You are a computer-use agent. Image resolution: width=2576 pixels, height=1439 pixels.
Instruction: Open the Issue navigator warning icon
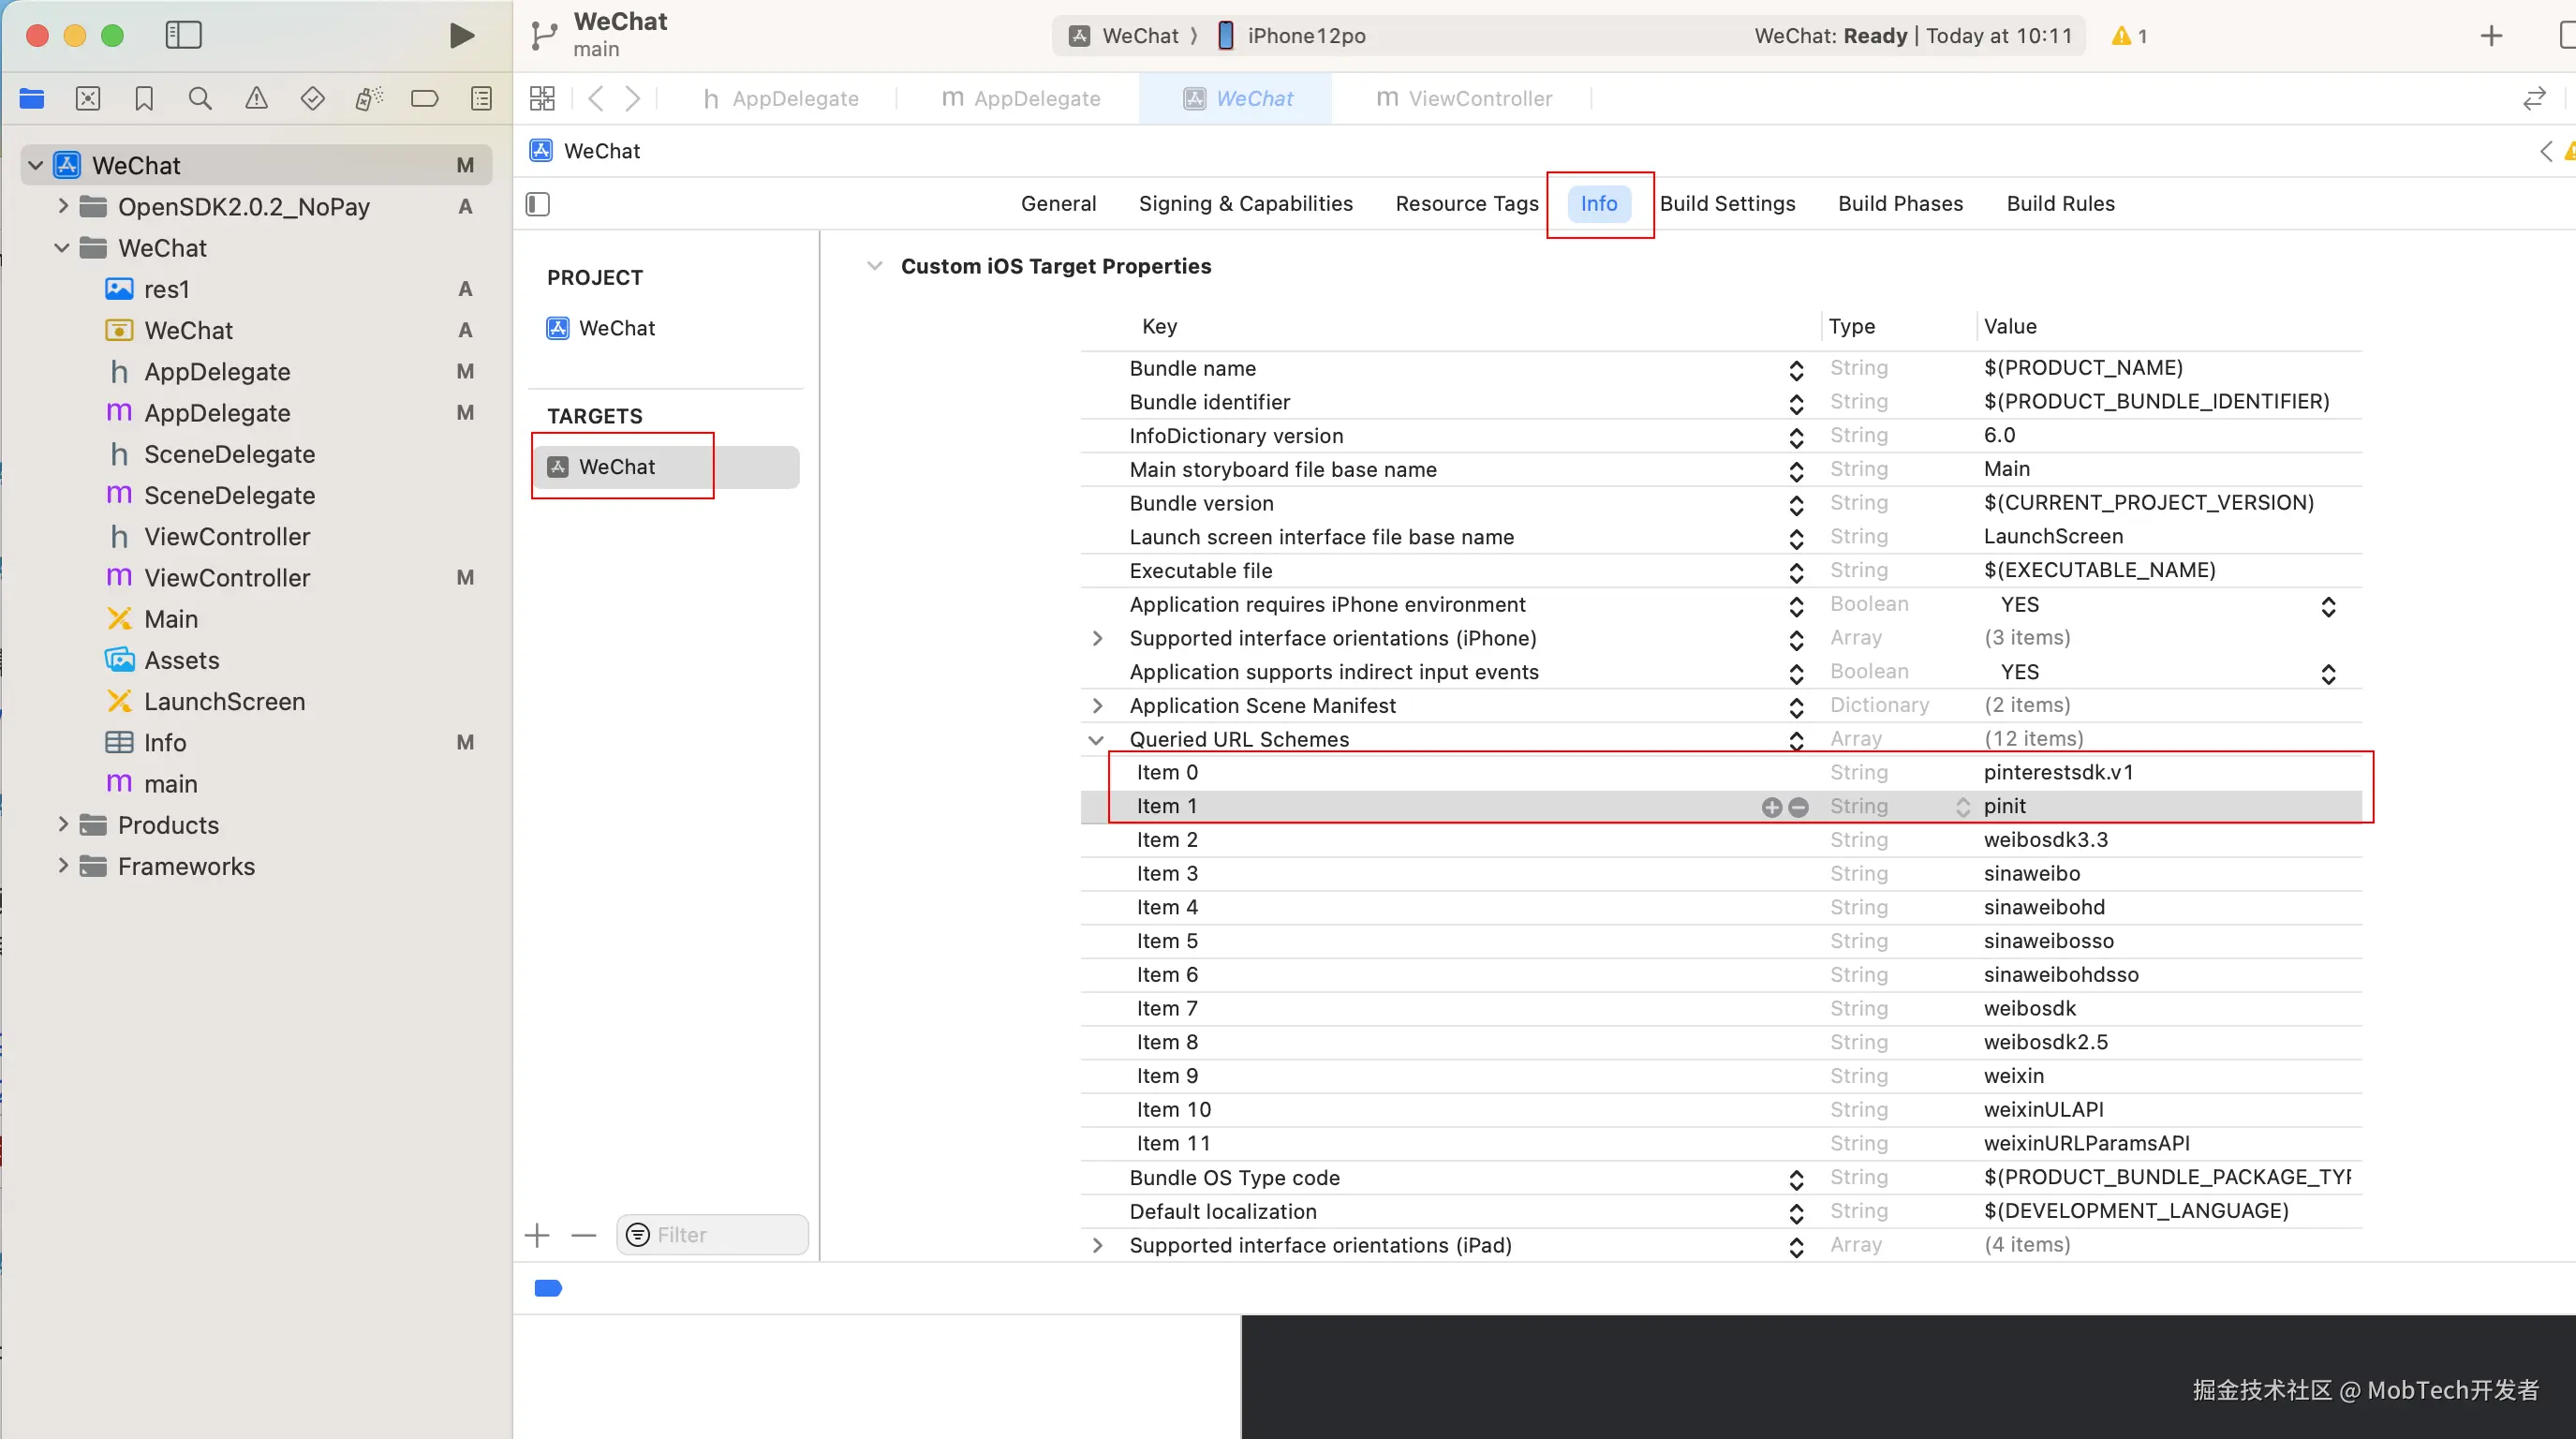pos(256,98)
